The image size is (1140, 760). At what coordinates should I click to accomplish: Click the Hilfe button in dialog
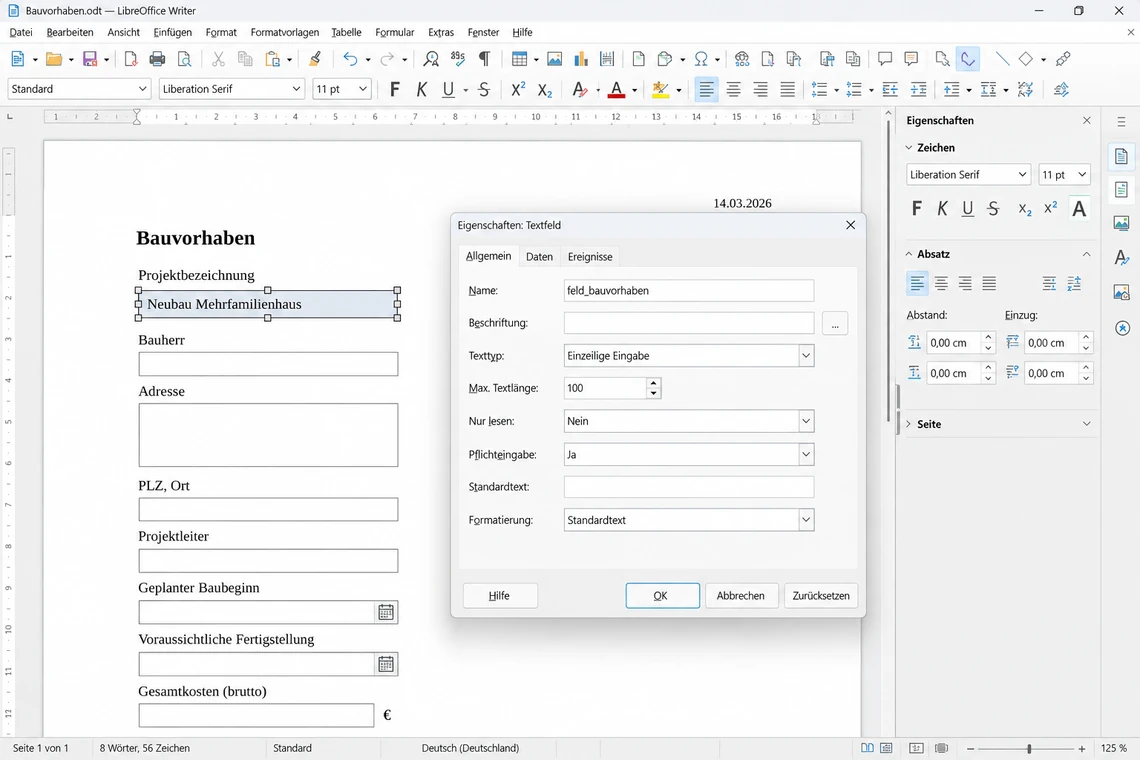click(x=500, y=596)
